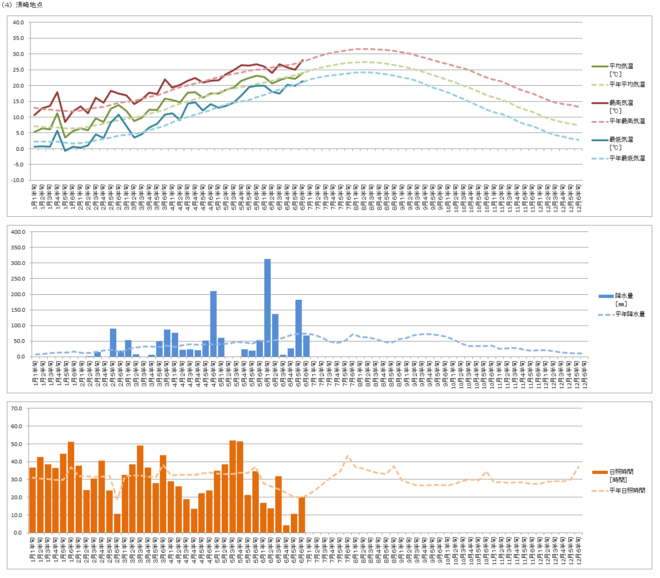The image size is (660, 578).
Task: Select the 平年日照時間 dashed orange legend marker
Action: (600, 490)
